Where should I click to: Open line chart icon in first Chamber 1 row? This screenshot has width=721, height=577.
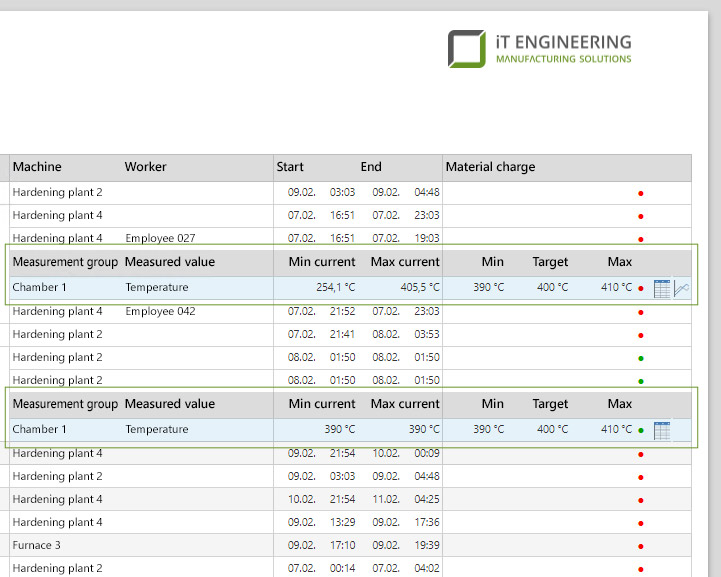pyautogui.click(x=682, y=288)
